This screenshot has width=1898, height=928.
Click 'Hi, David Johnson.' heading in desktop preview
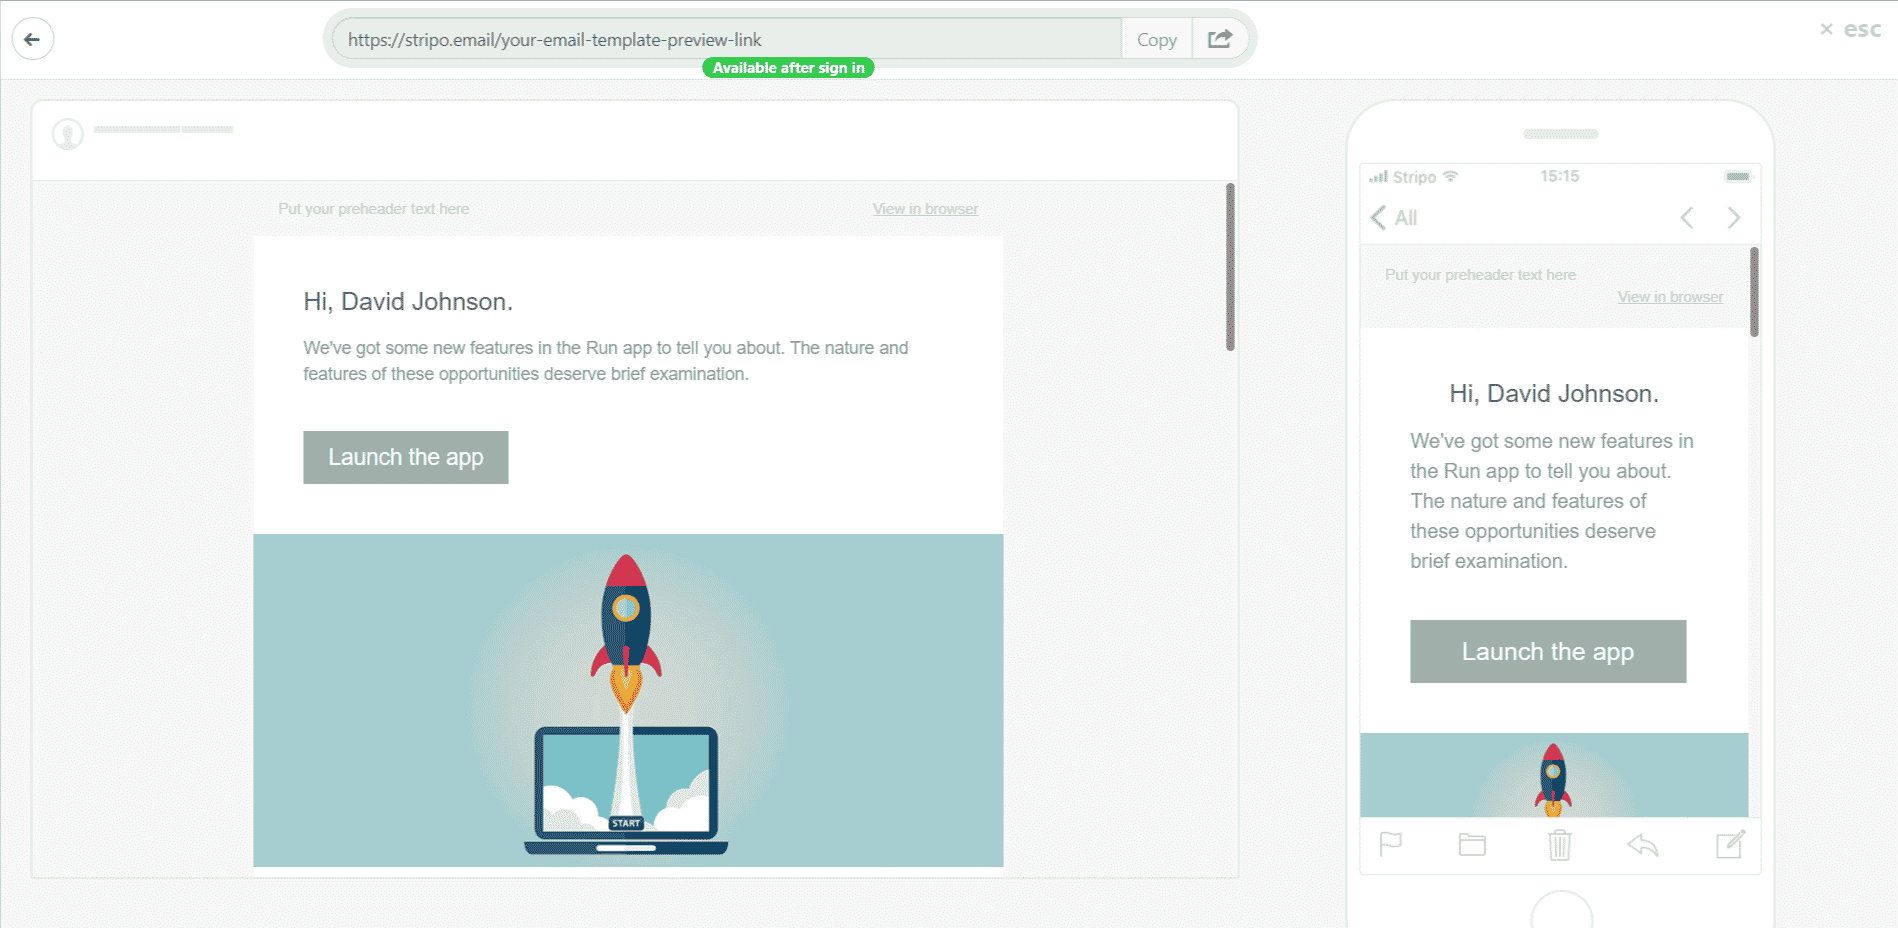click(x=408, y=302)
